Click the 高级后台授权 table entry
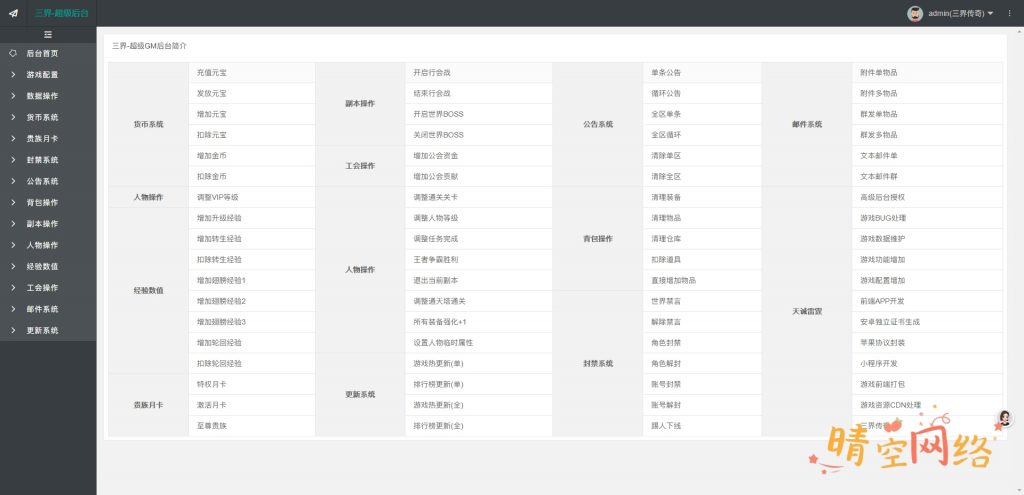1024x495 pixels. tap(882, 197)
